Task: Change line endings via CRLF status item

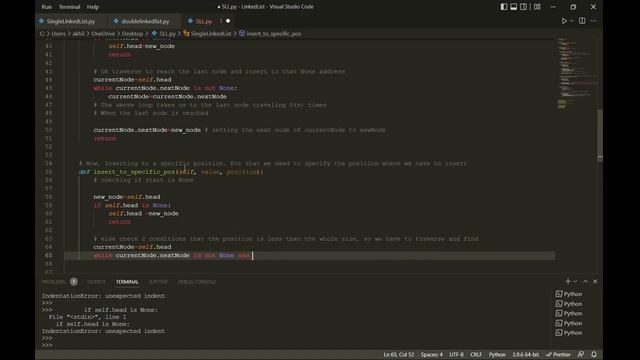Action: pyautogui.click(x=476, y=355)
